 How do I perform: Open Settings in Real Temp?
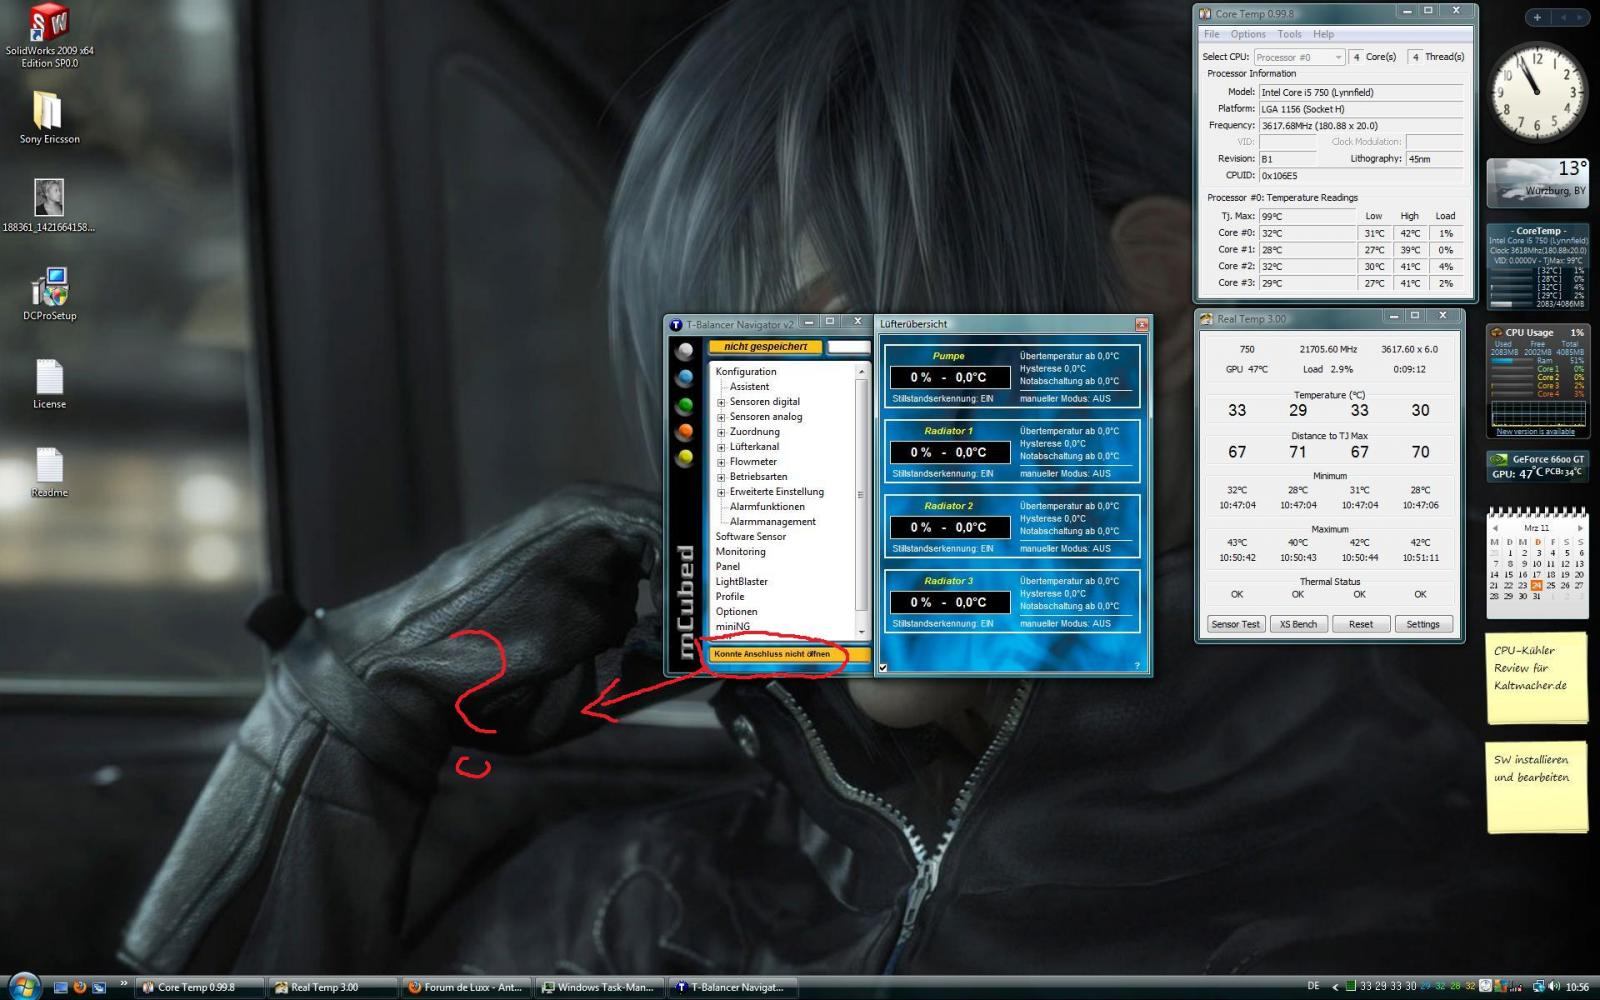(x=1422, y=624)
